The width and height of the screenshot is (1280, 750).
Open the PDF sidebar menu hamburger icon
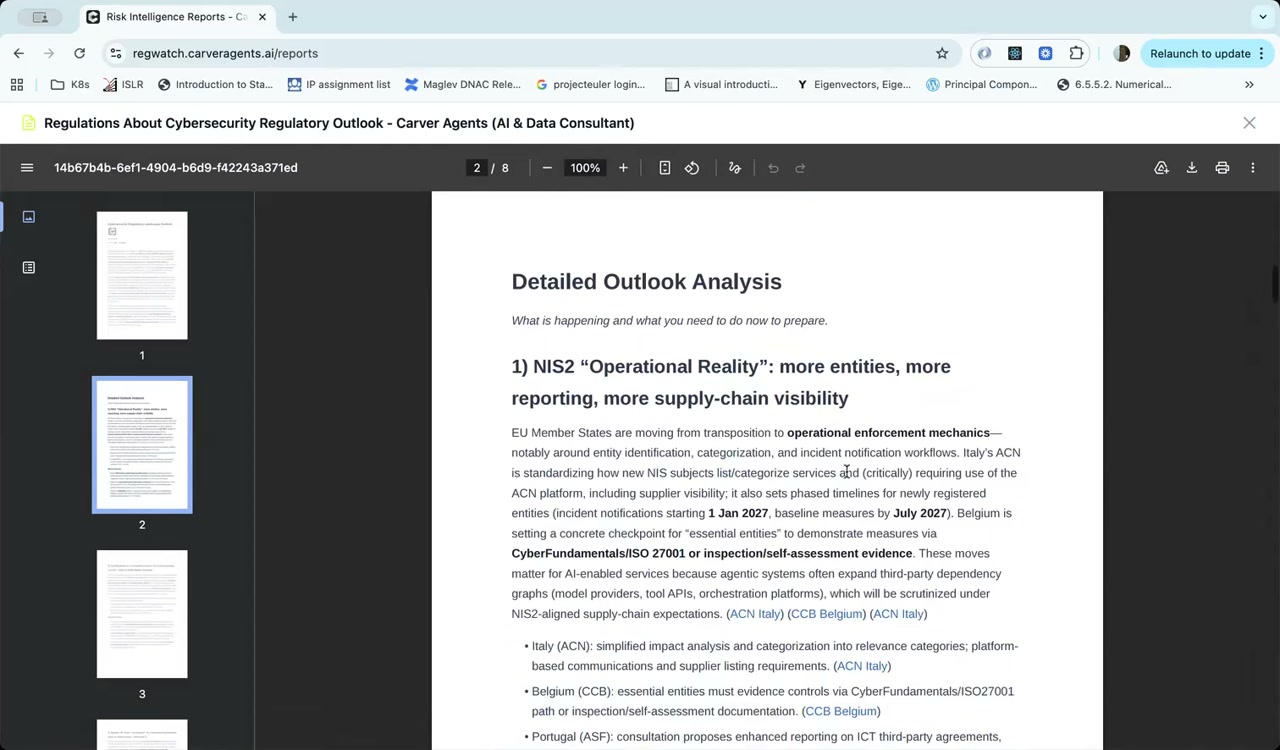(x=27, y=168)
